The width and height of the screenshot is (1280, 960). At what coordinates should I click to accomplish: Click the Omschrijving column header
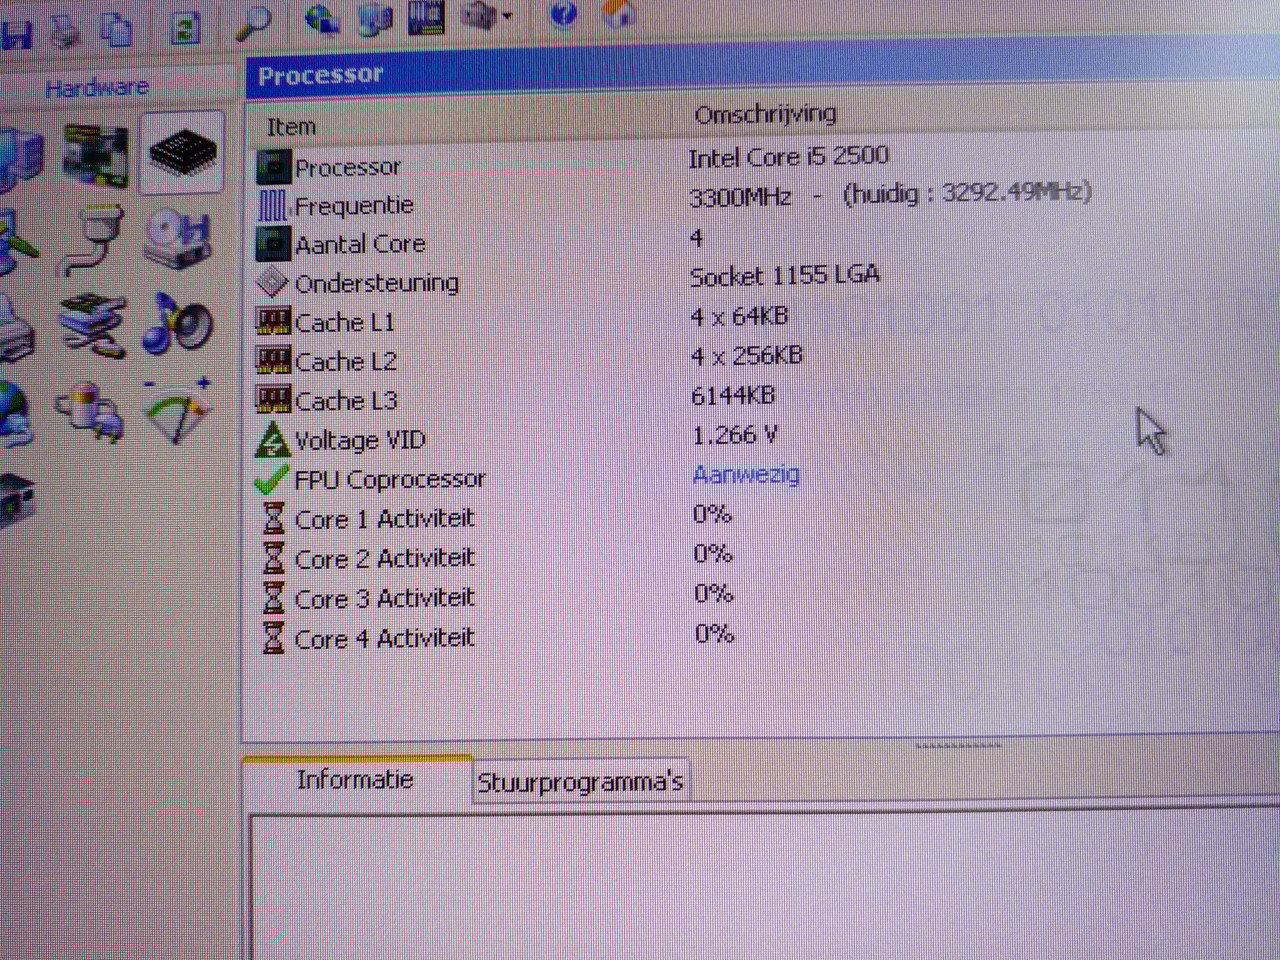click(x=765, y=114)
